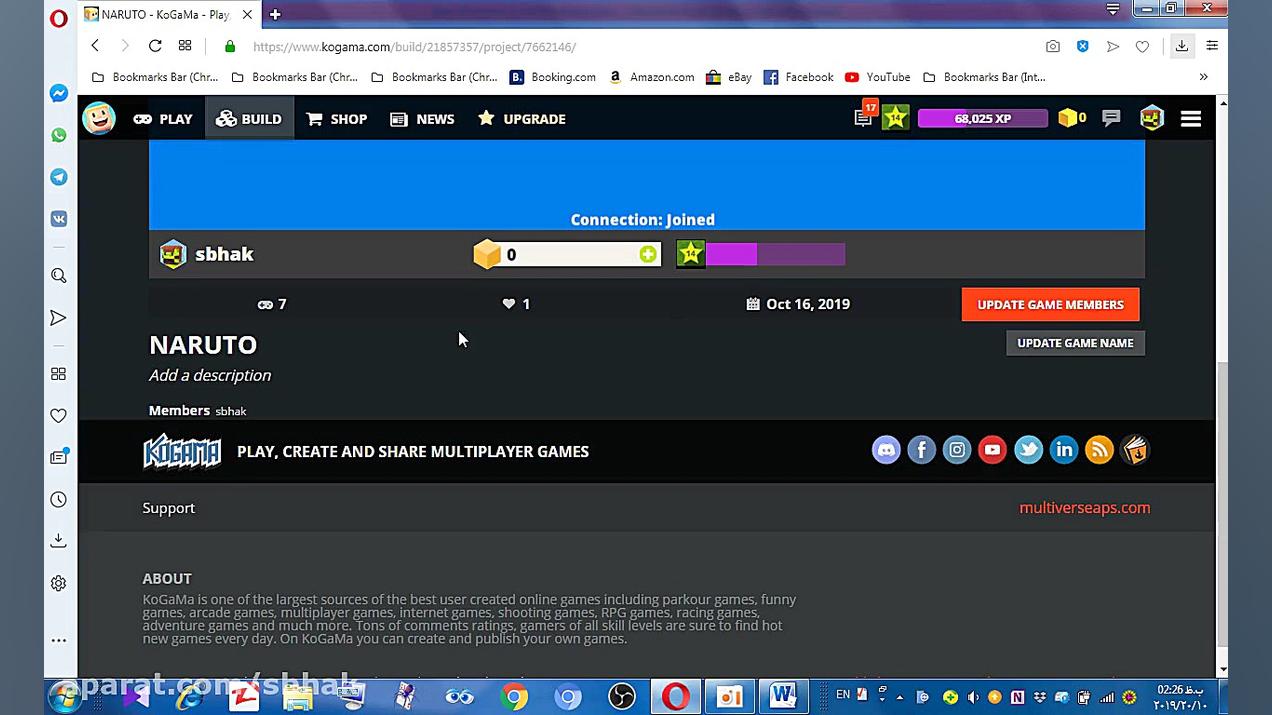Open the chat messages icon in the header
Screen dimensions: 1272x715
pos(1111,118)
